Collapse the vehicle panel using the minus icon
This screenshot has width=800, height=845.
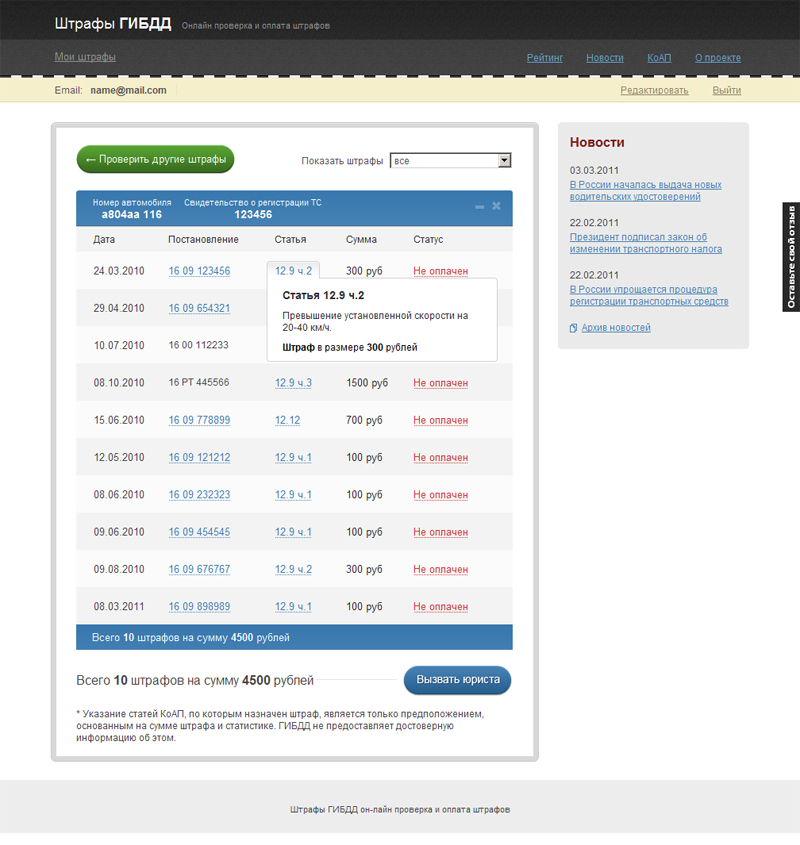tap(480, 207)
